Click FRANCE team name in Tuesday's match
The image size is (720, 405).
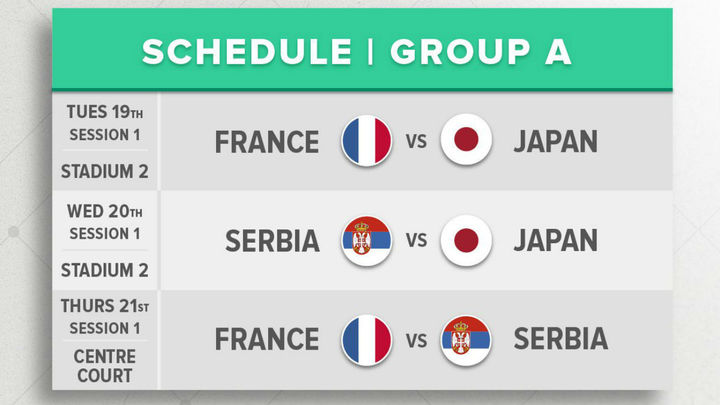[267, 142]
